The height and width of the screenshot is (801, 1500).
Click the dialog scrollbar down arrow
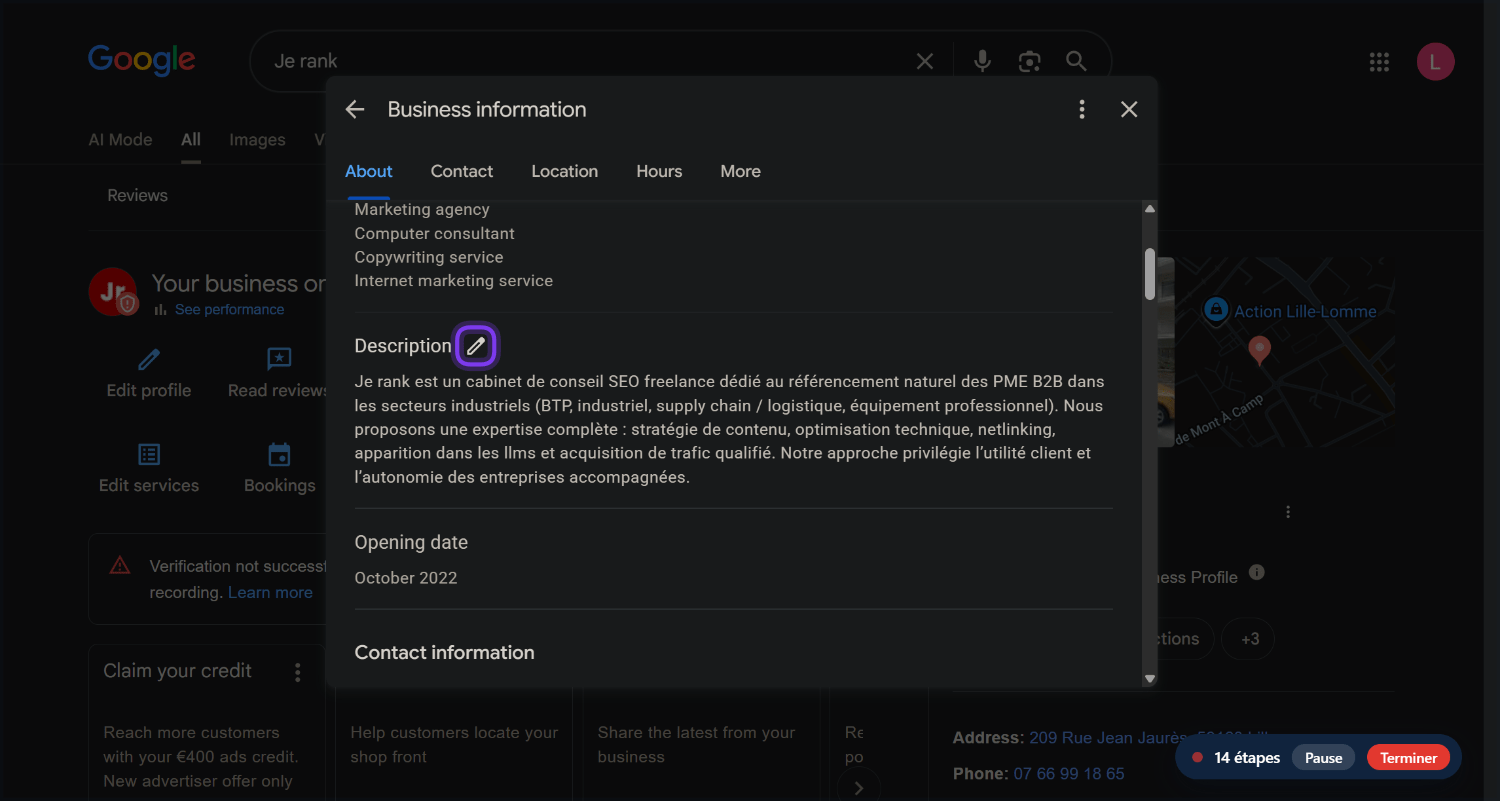(1150, 679)
